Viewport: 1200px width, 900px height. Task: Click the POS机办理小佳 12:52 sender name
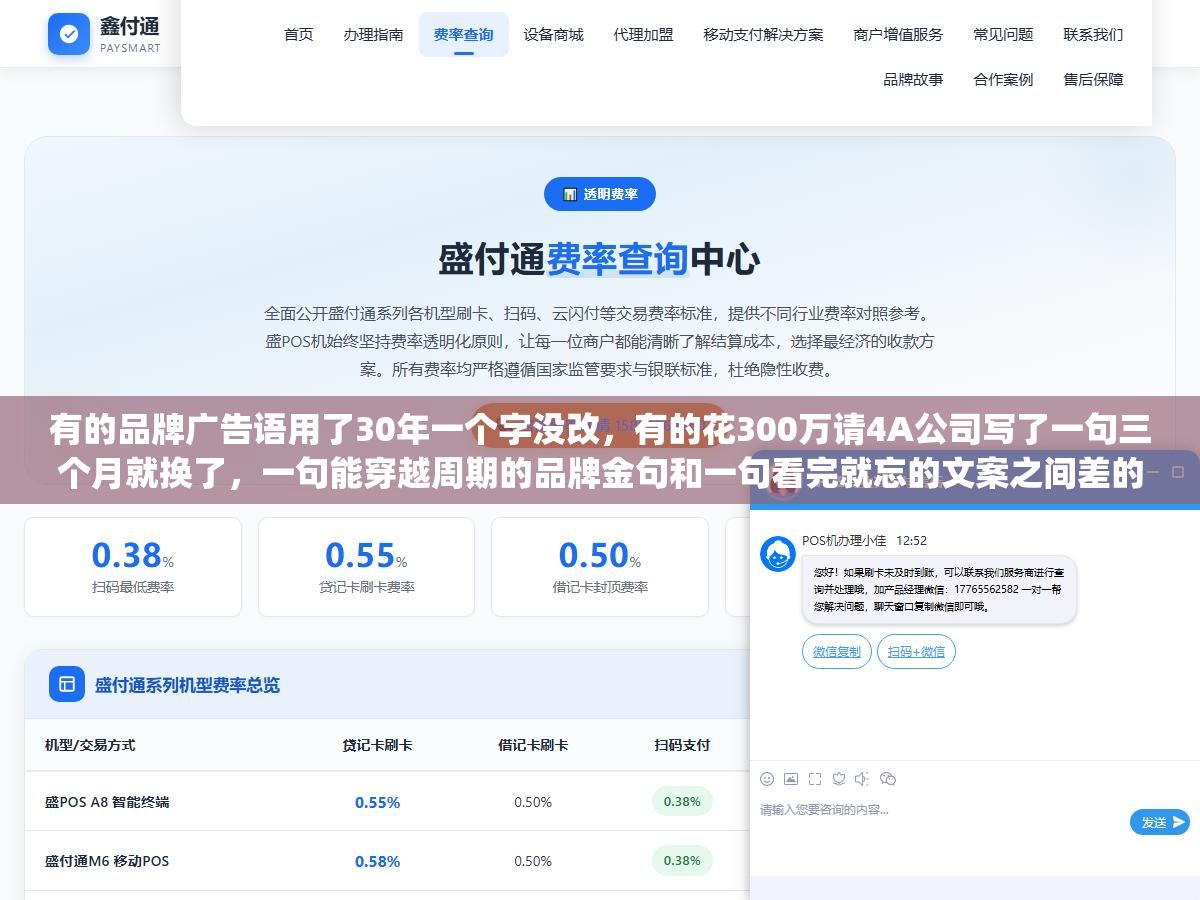coord(864,541)
